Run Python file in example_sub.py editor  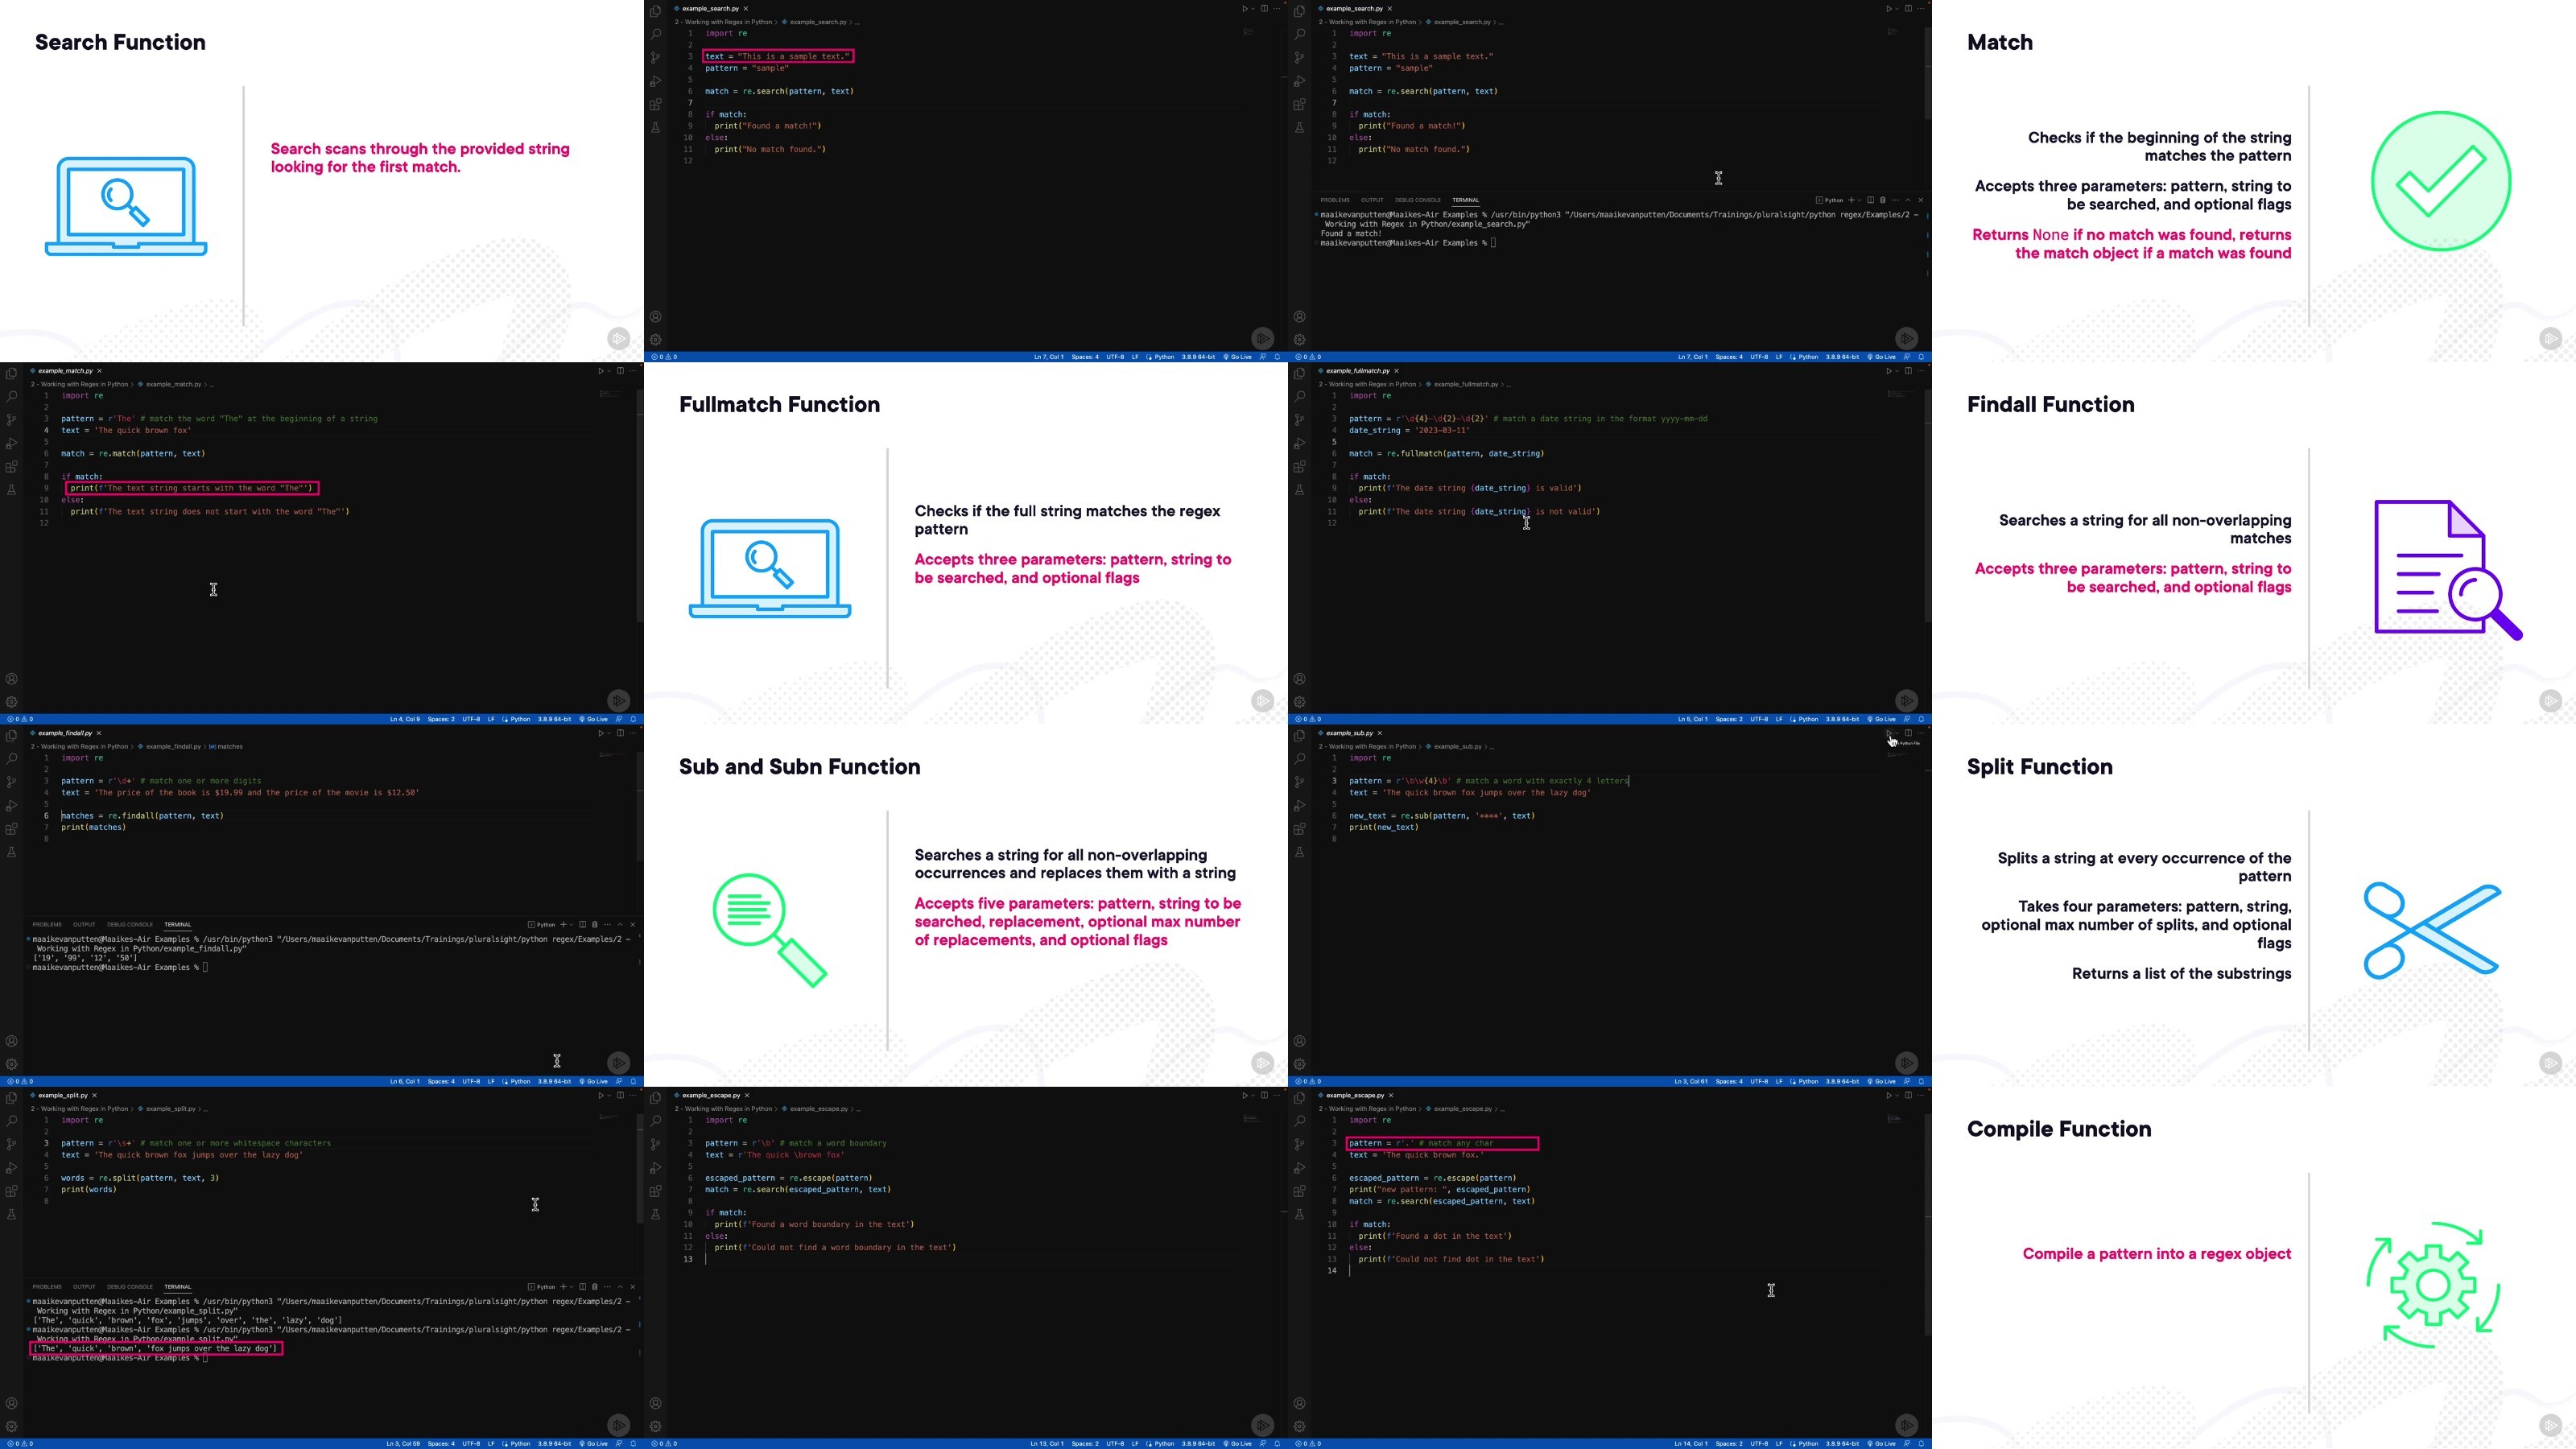1888,733
